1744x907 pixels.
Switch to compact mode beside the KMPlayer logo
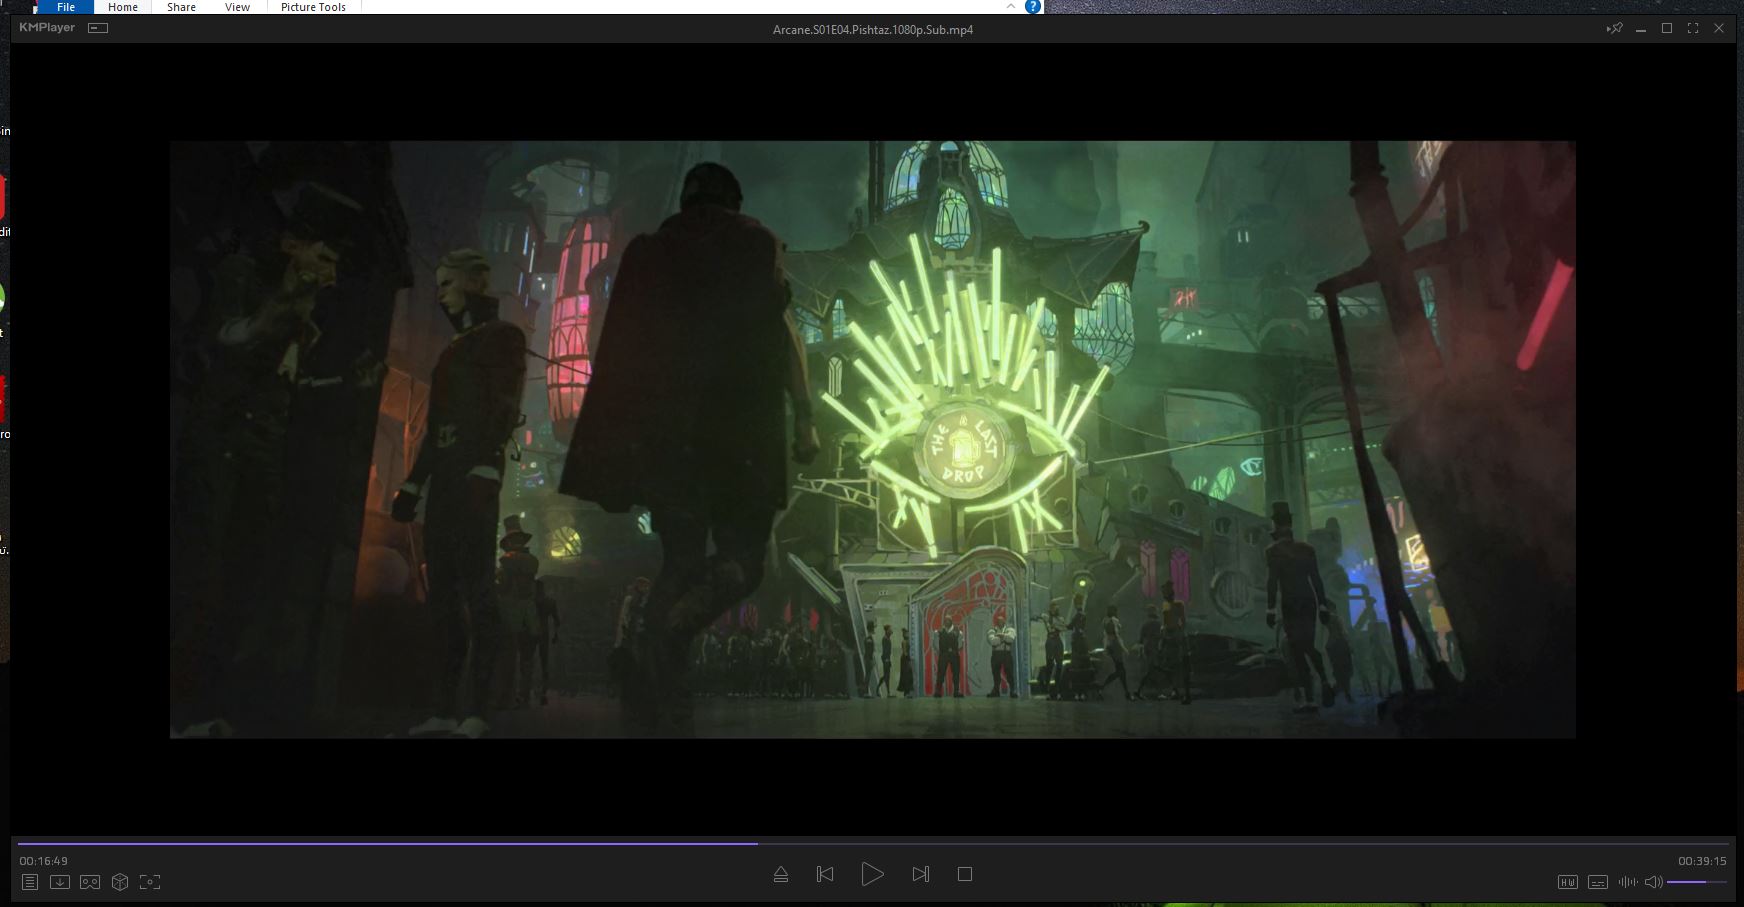pyautogui.click(x=98, y=28)
